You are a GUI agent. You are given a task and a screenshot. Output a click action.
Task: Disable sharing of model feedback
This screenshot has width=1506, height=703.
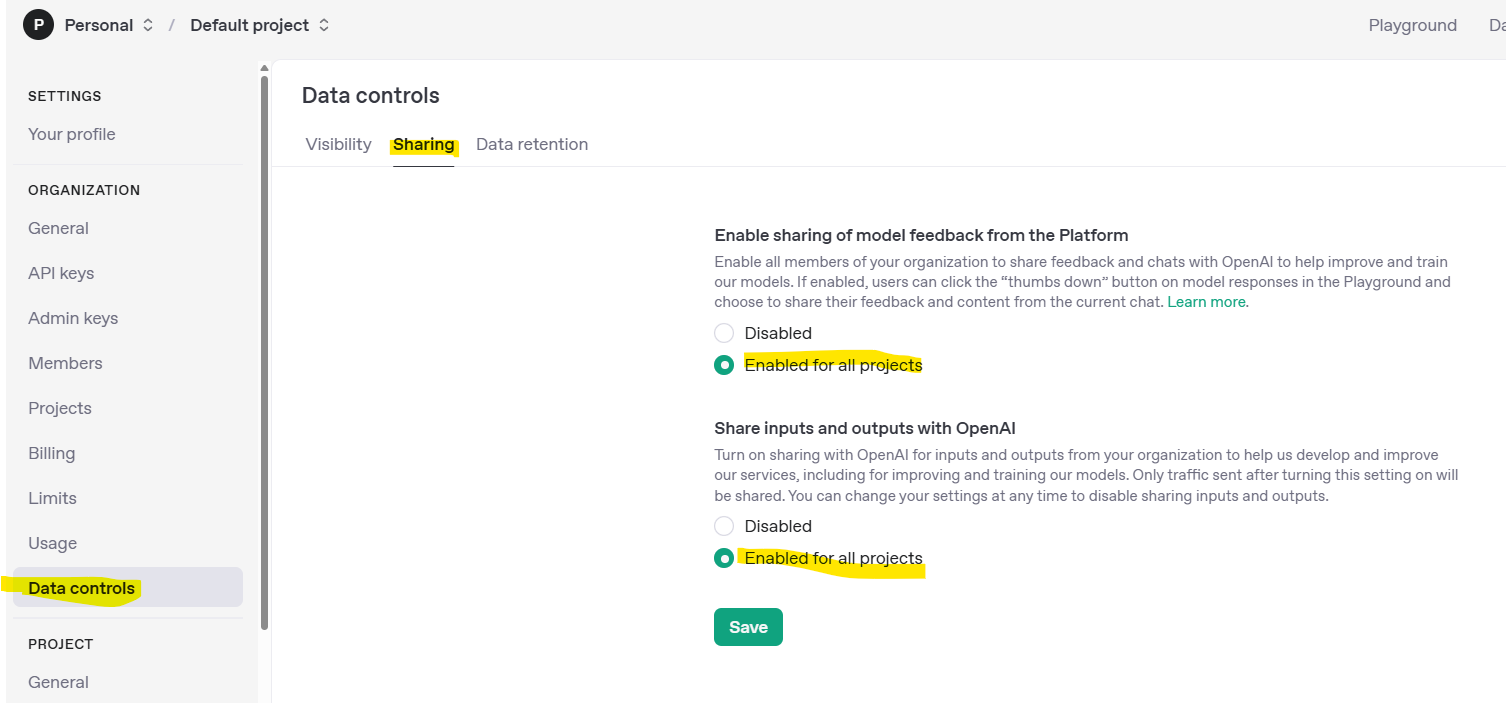724,333
